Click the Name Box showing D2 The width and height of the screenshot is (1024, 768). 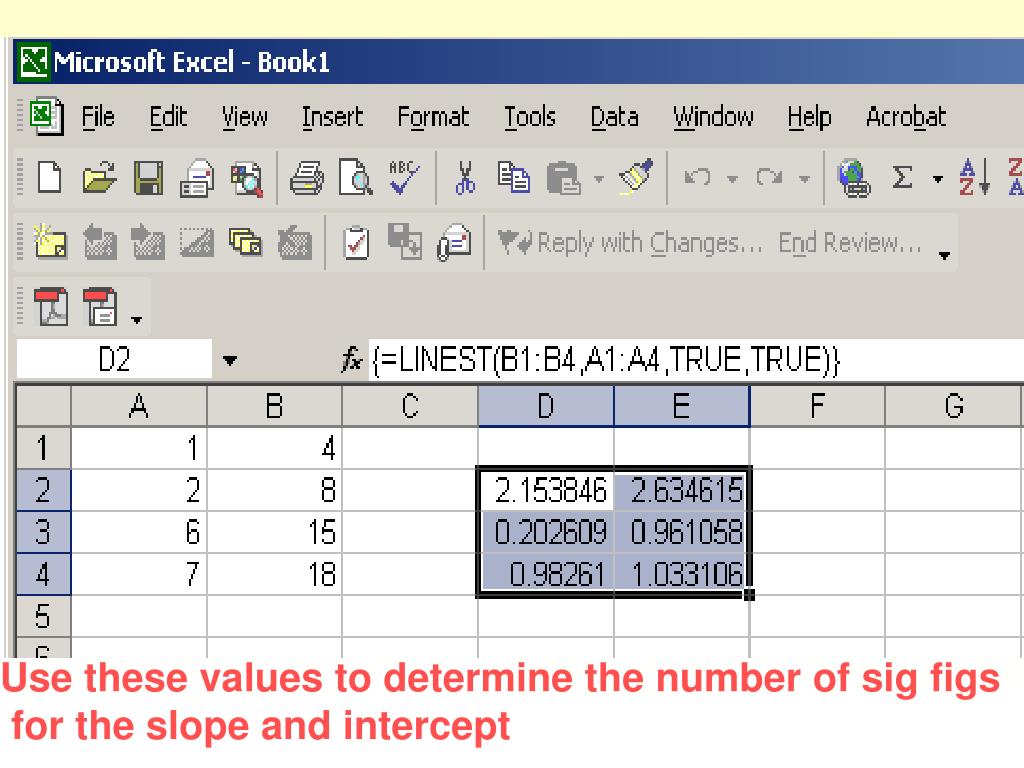tap(114, 359)
